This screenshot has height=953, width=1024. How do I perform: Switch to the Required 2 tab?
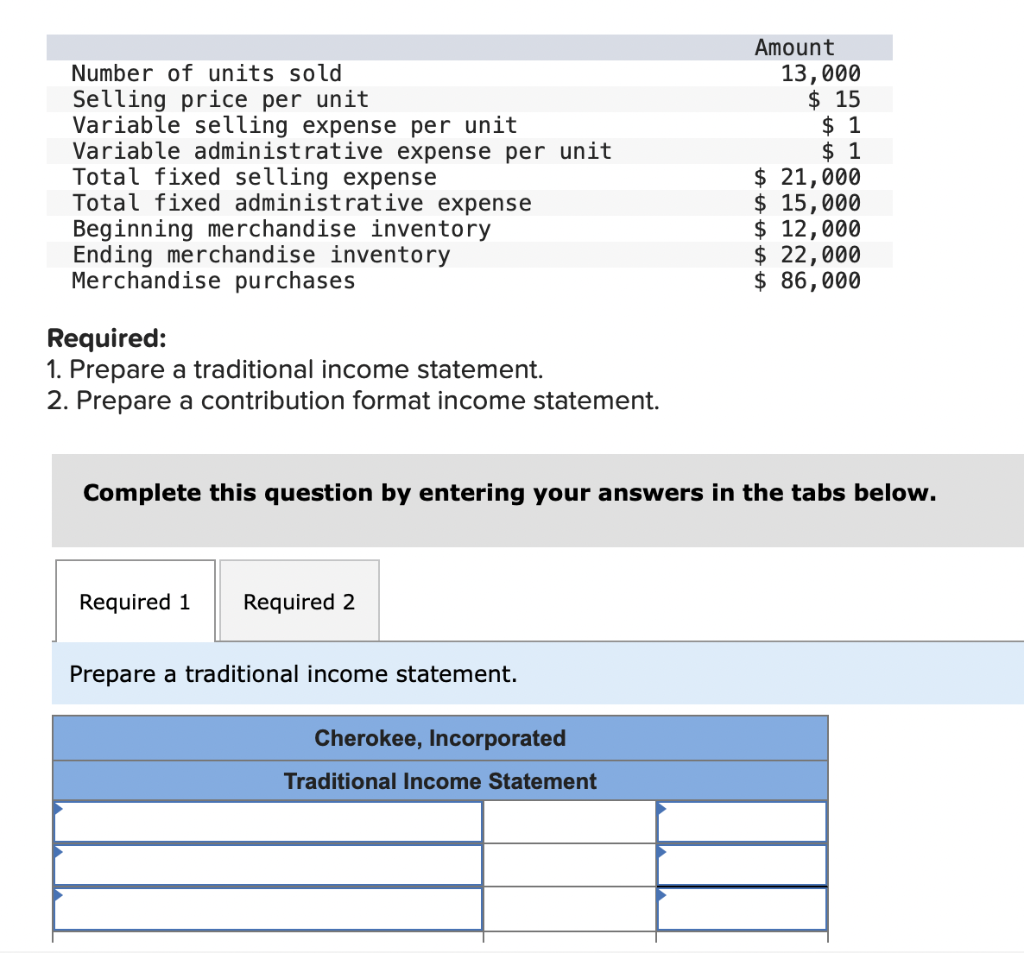(x=297, y=601)
